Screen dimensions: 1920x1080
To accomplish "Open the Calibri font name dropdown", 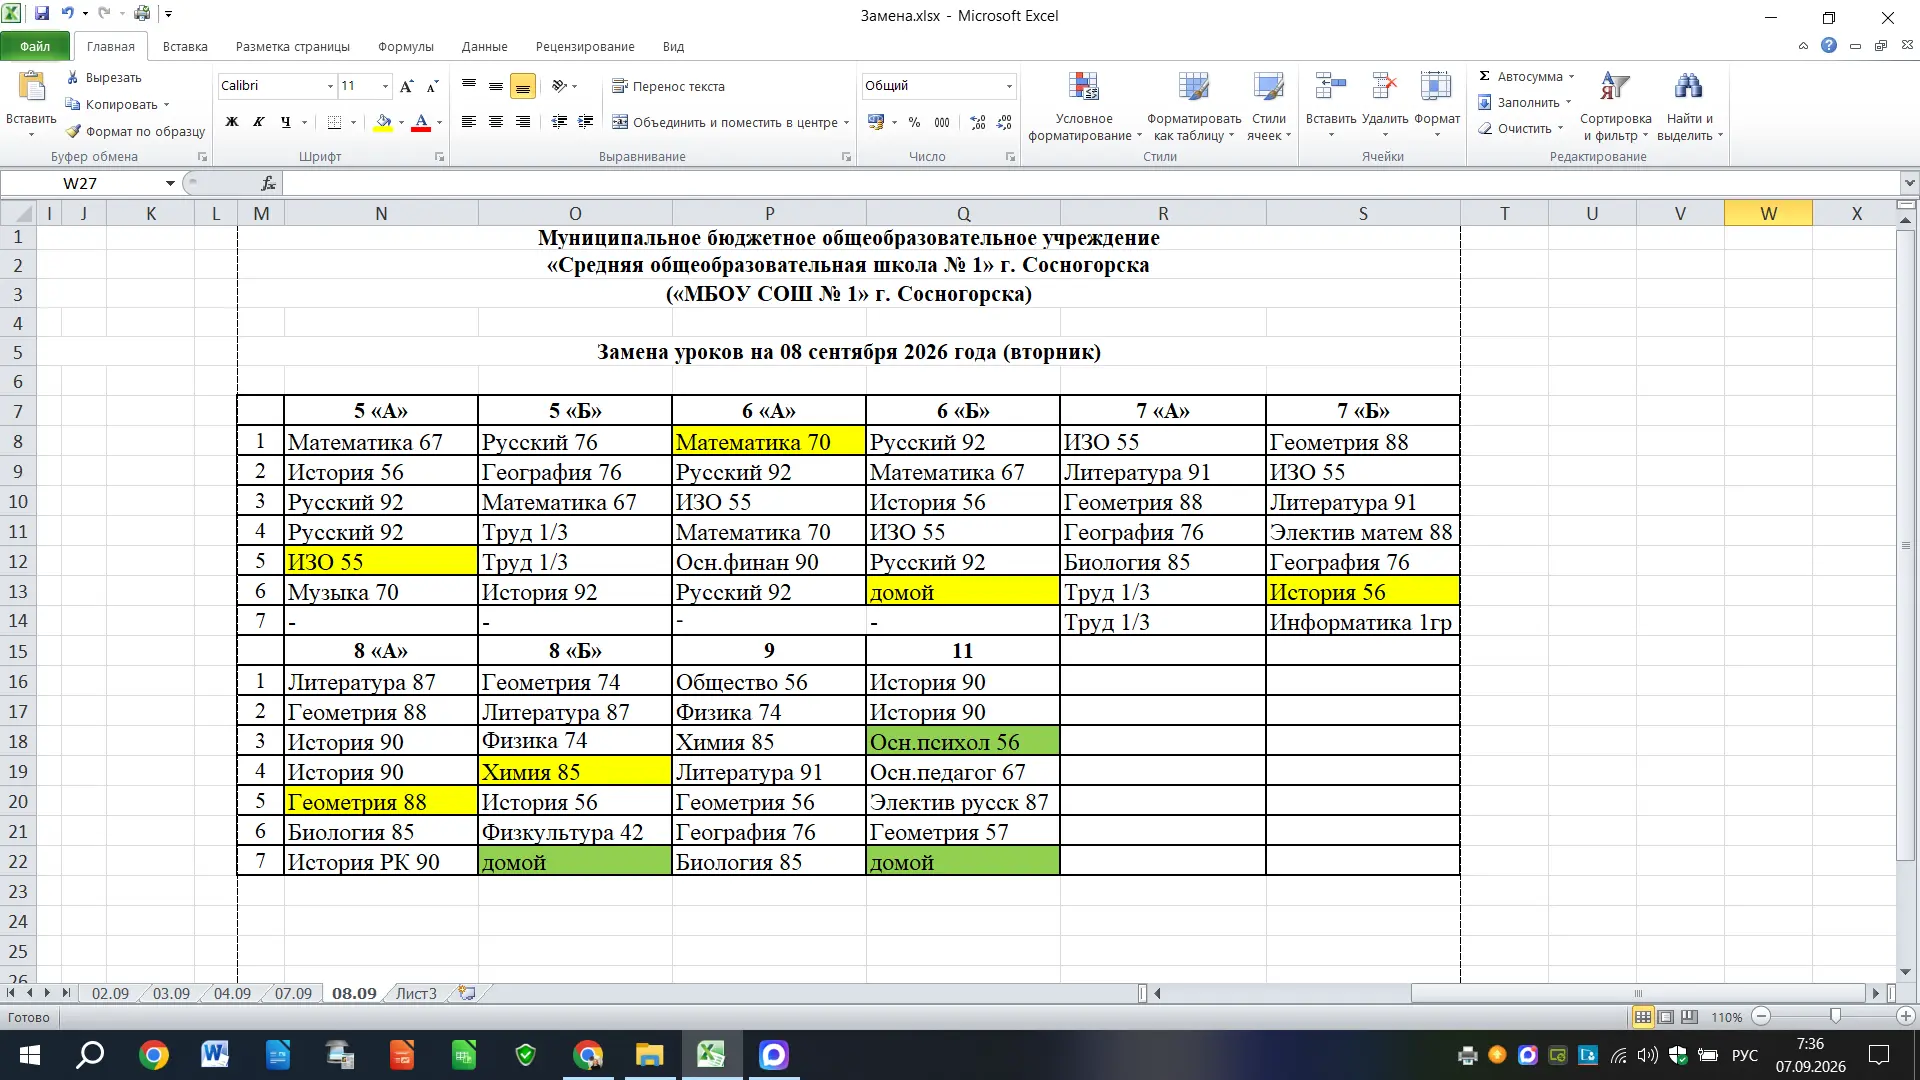I will pos(330,86).
